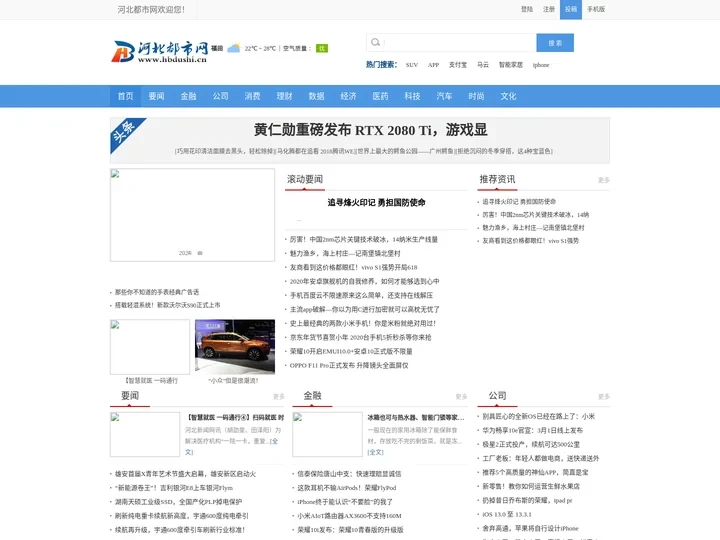Image resolution: width=720 pixels, height=540 pixels.
Task: Open article 魅力渔乡，海上村庄 in 滚动要闻
Action: click(345, 253)
